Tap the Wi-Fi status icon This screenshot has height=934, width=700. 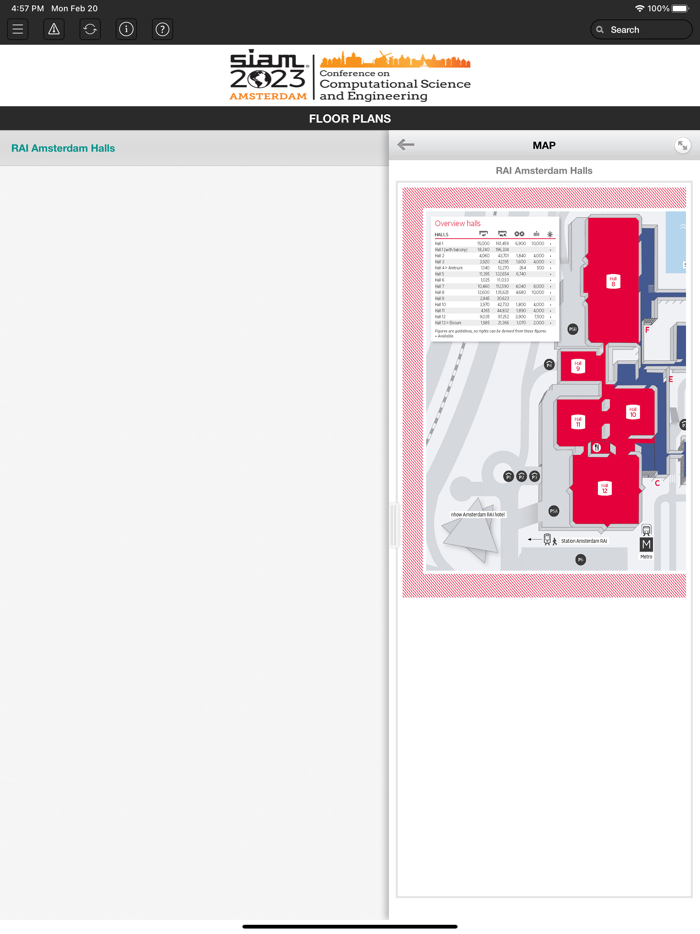(x=639, y=8)
